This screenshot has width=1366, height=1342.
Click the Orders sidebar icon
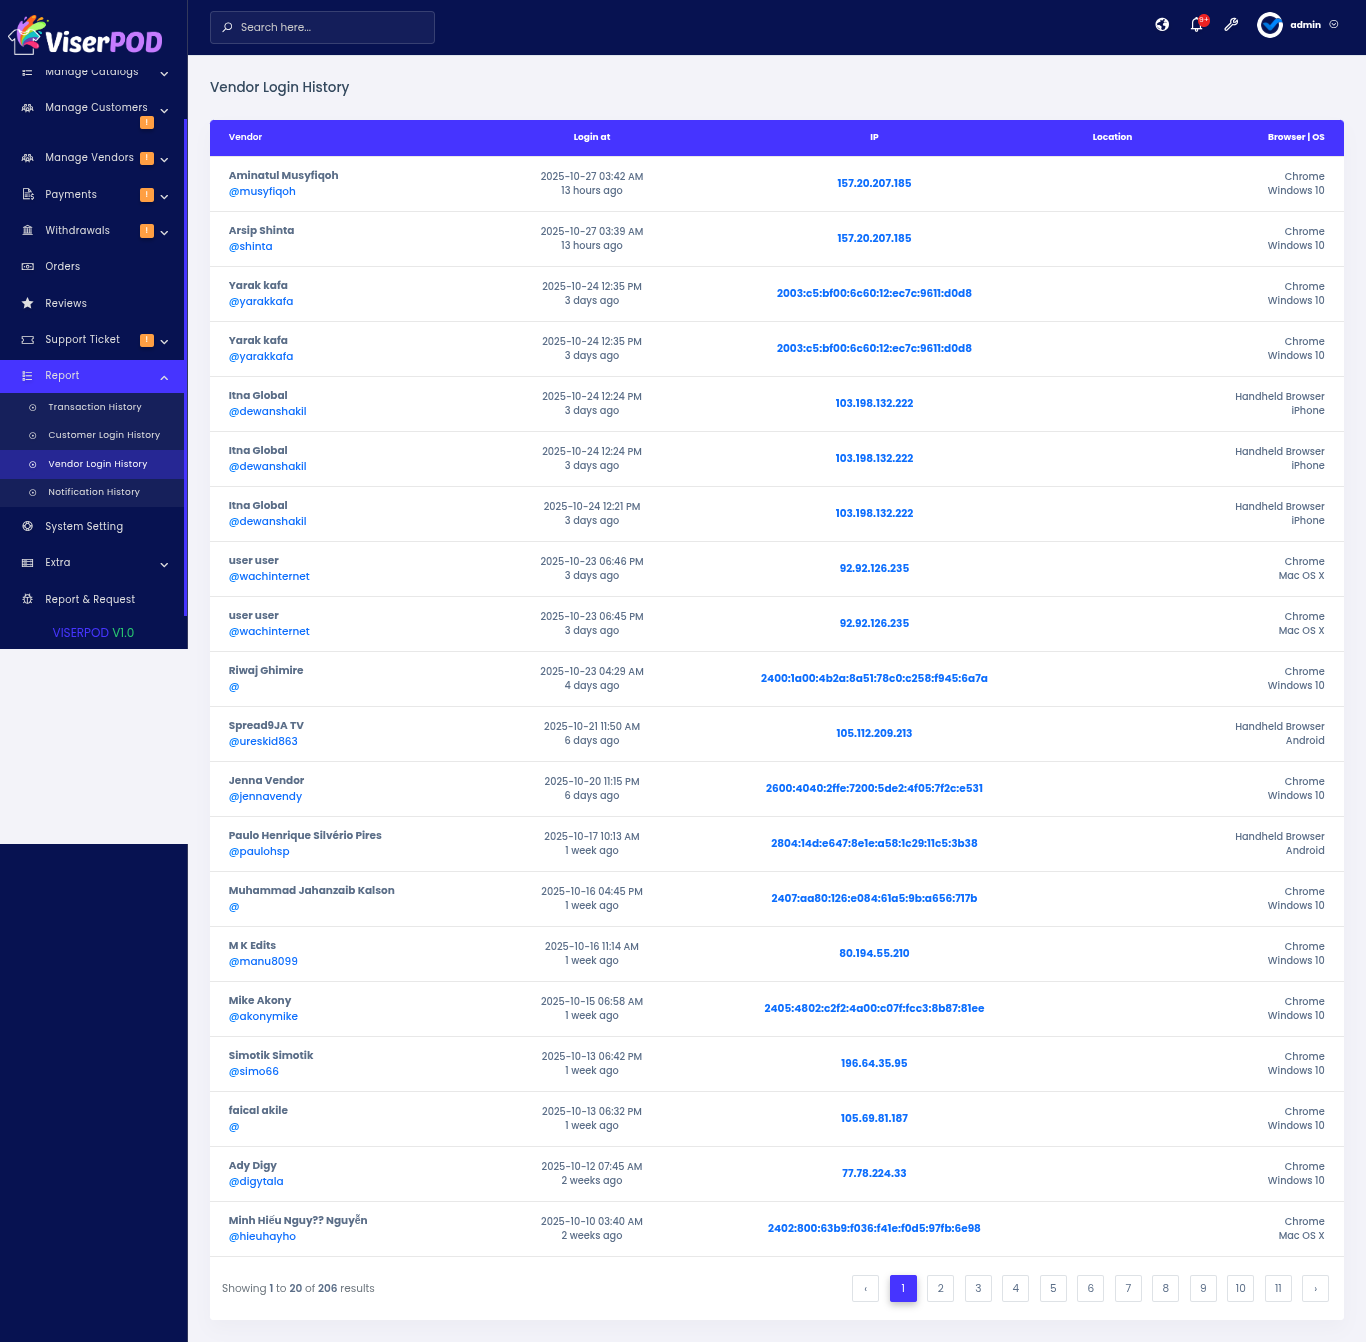[x=28, y=267]
